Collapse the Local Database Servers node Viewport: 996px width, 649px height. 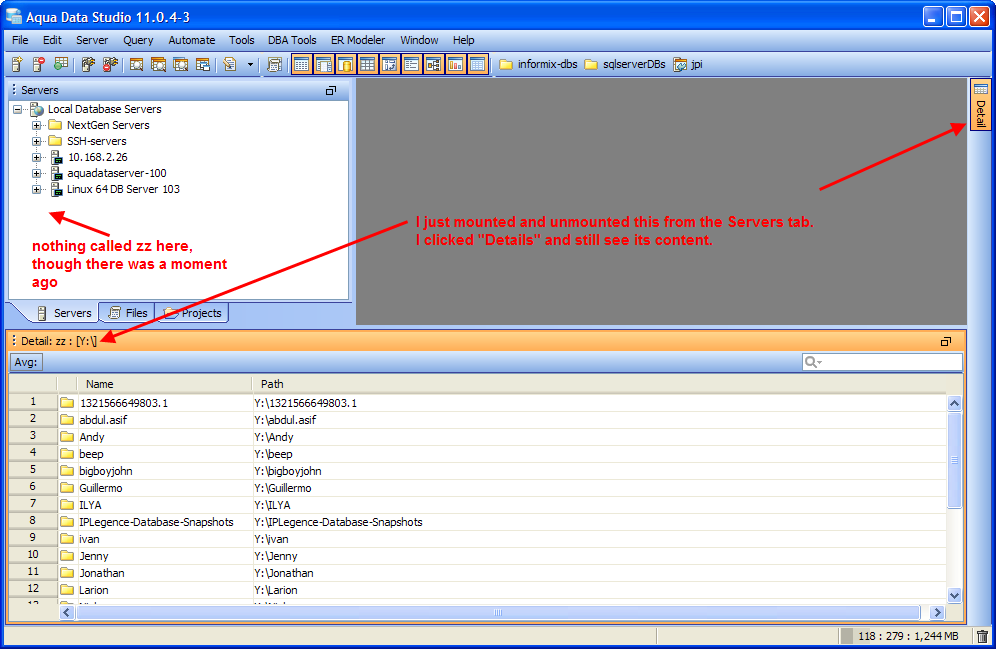point(17,109)
